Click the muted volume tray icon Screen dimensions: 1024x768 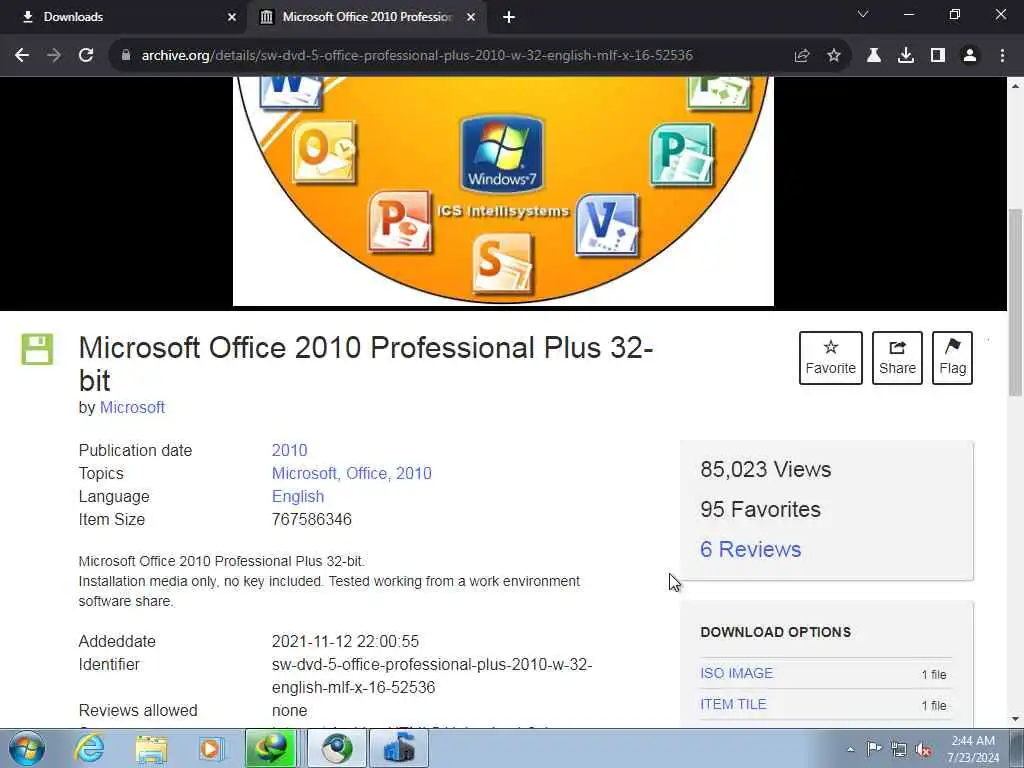(x=923, y=749)
